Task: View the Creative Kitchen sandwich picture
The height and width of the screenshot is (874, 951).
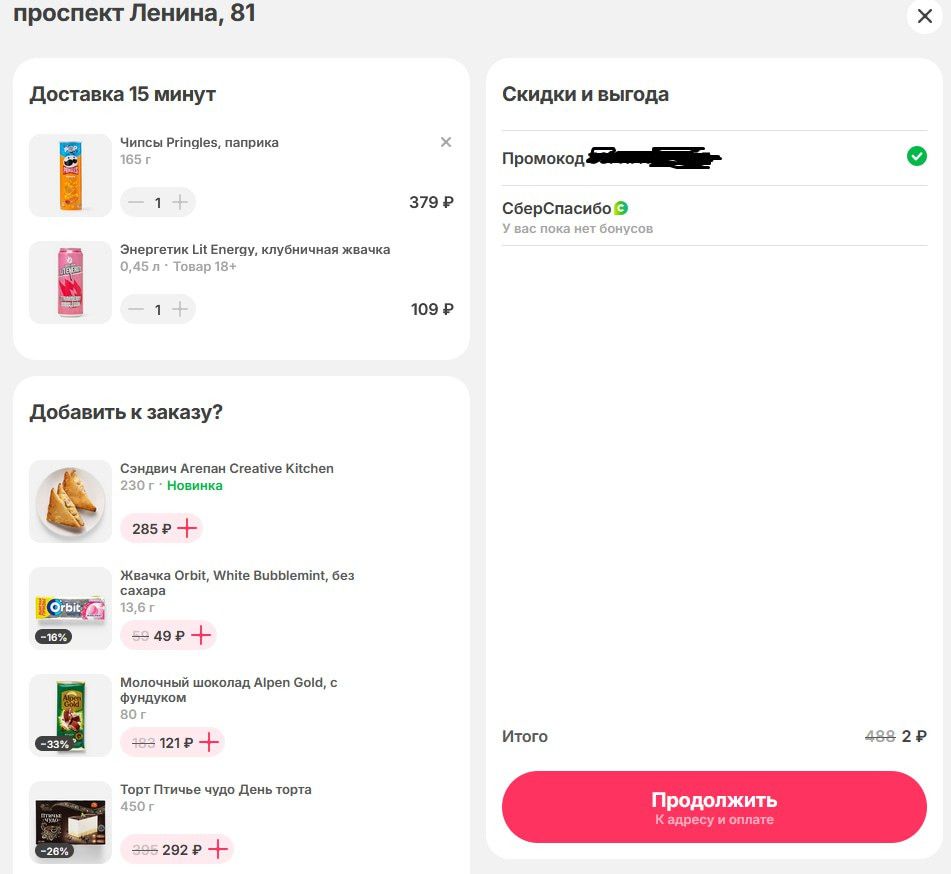Action: pos(70,501)
